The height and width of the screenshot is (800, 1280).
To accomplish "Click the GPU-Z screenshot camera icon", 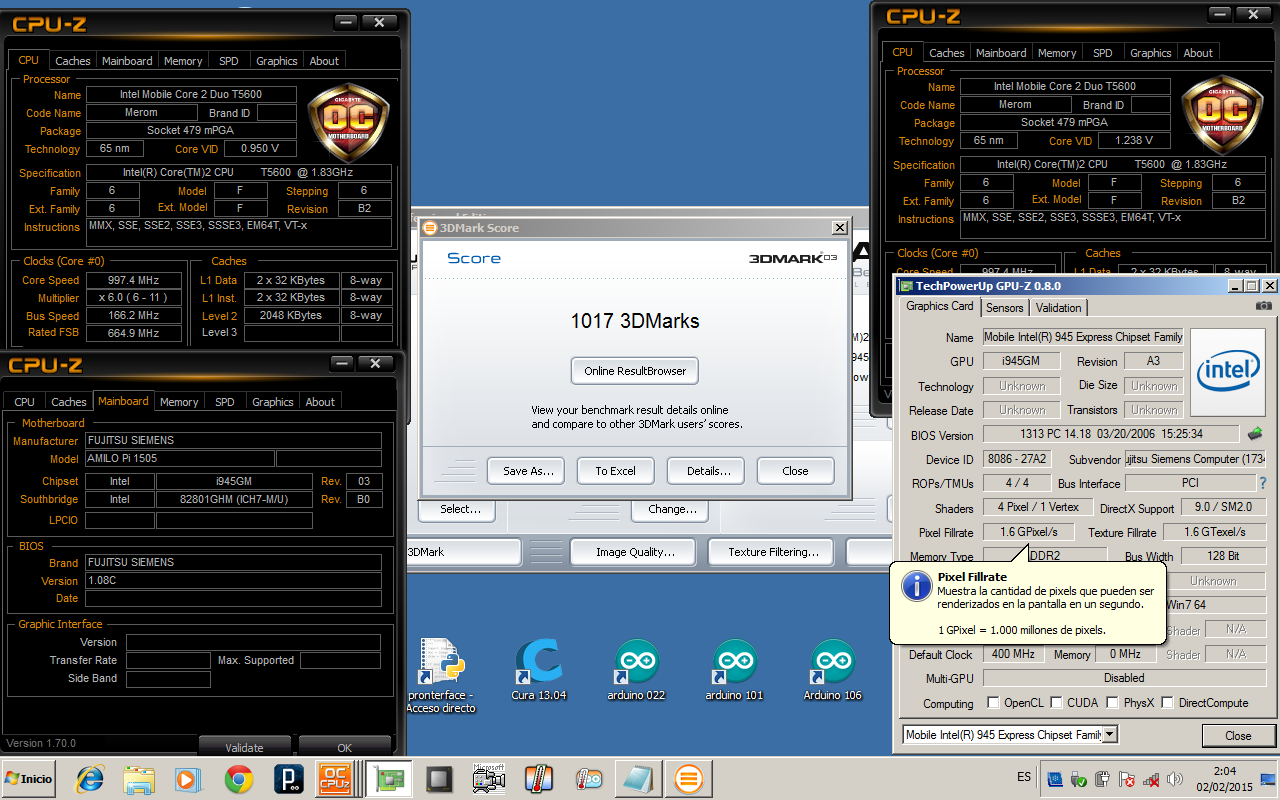I will (x=1264, y=306).
